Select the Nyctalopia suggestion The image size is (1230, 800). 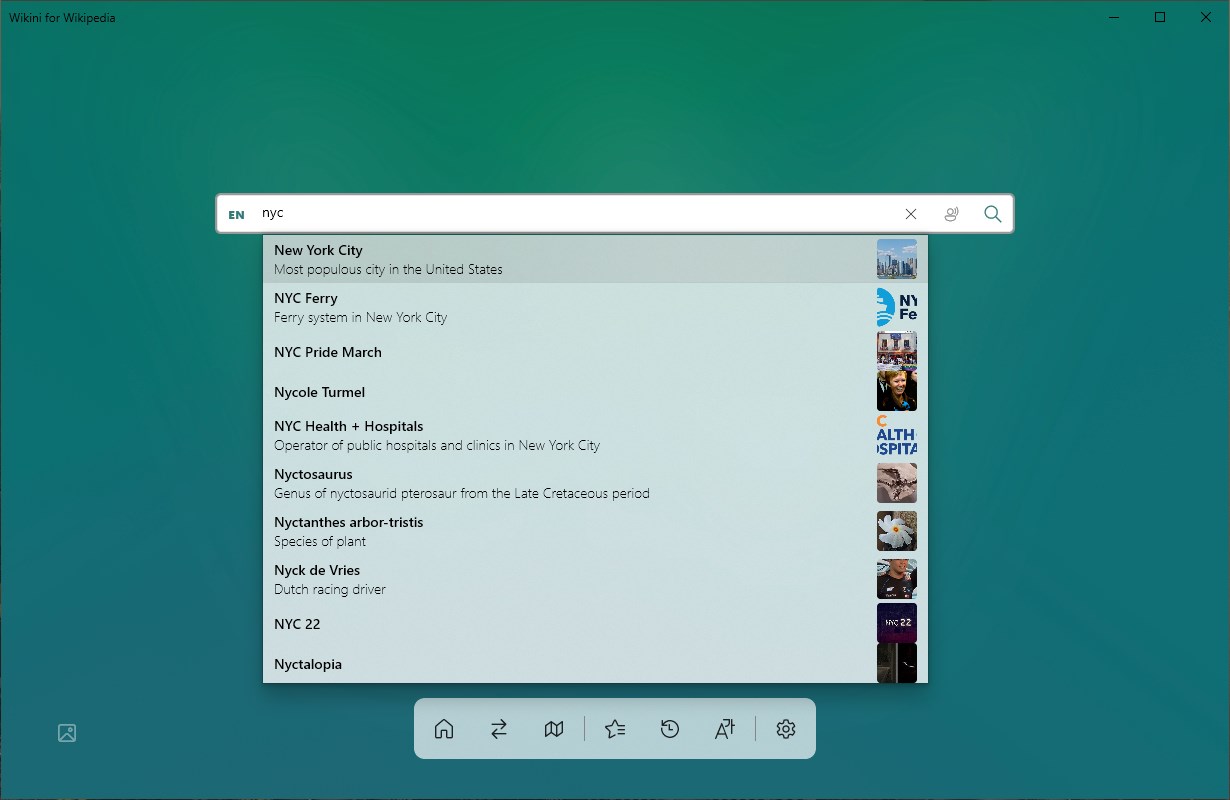(x=595, y=663)
